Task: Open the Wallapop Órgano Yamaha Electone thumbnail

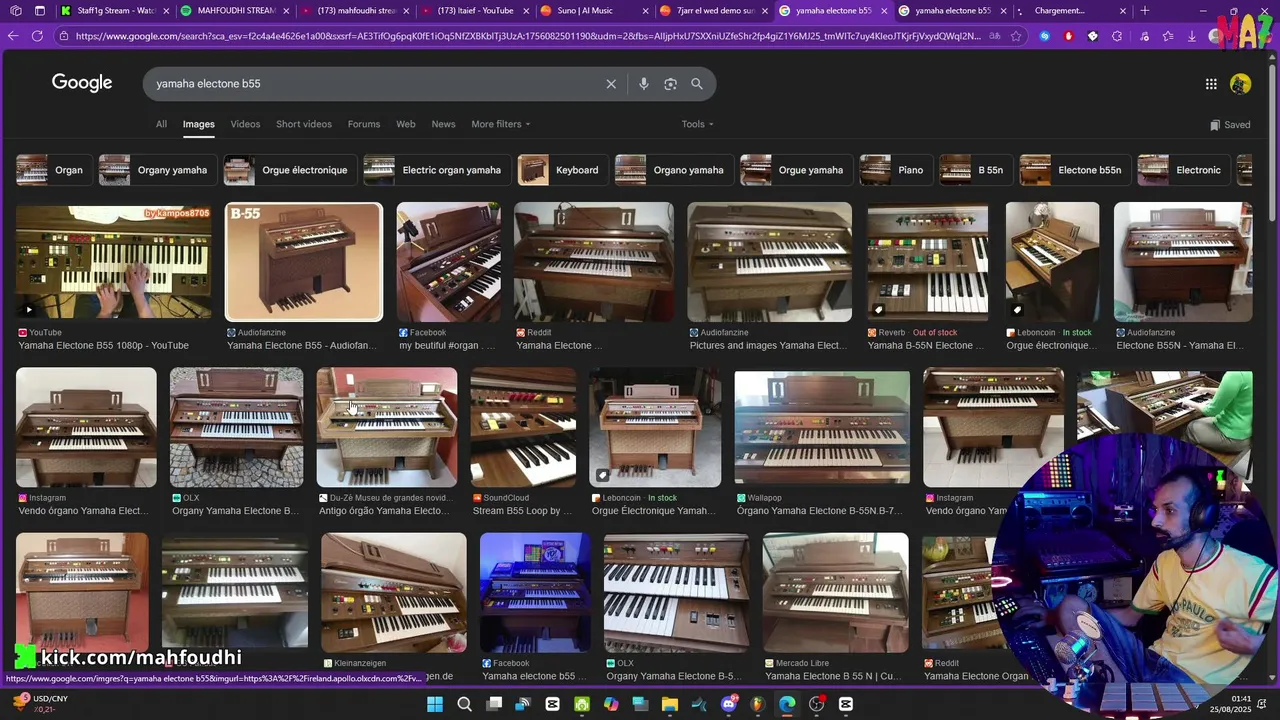Action: (822, 428)
